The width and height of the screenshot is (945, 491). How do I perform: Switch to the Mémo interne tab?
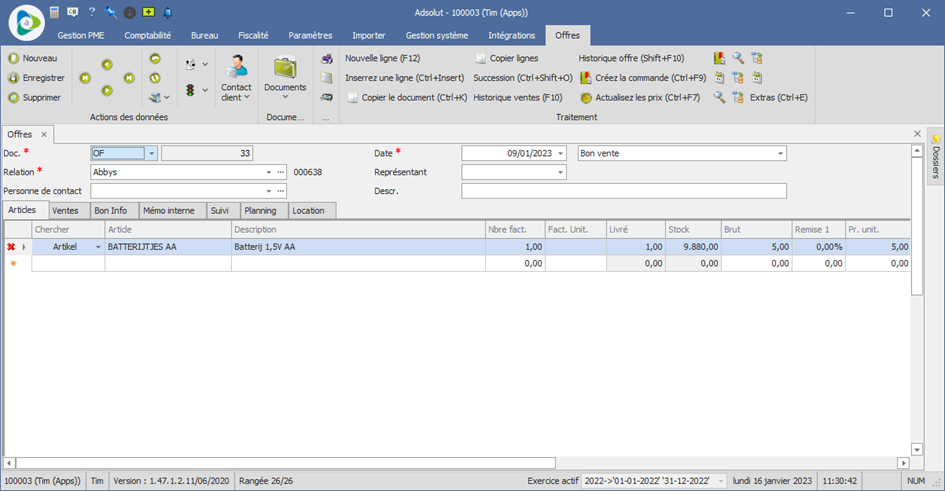[x=169, y=210]
